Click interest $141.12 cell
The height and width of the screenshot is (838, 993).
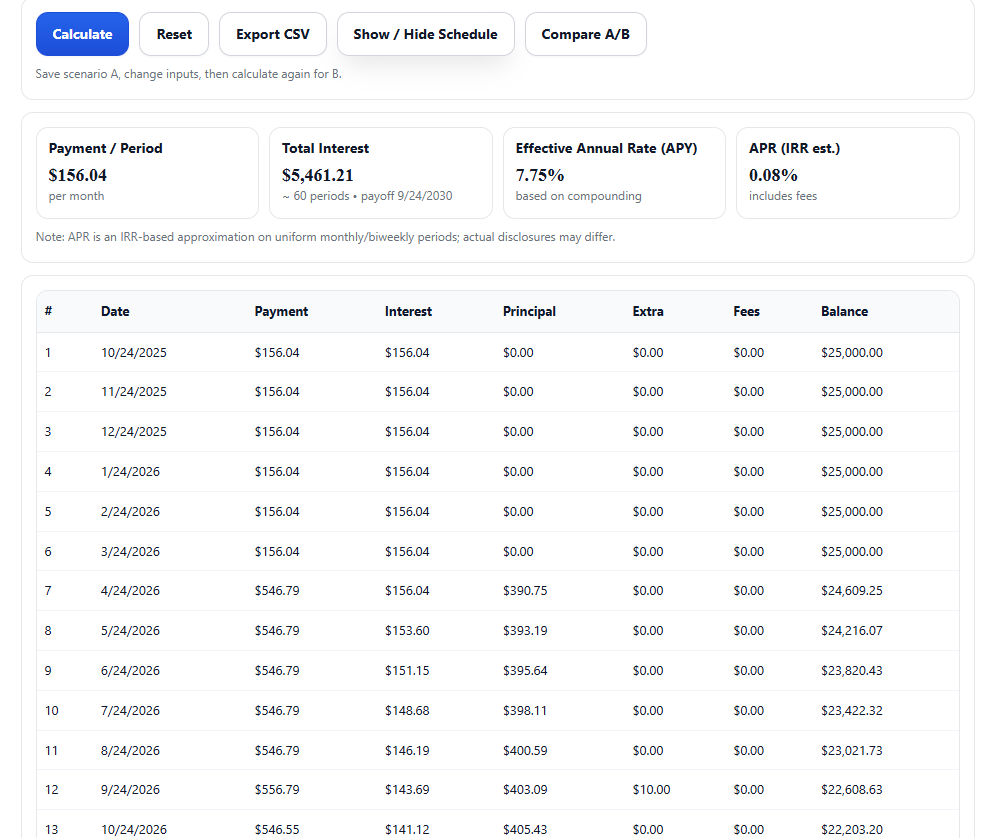coord(407,829)
